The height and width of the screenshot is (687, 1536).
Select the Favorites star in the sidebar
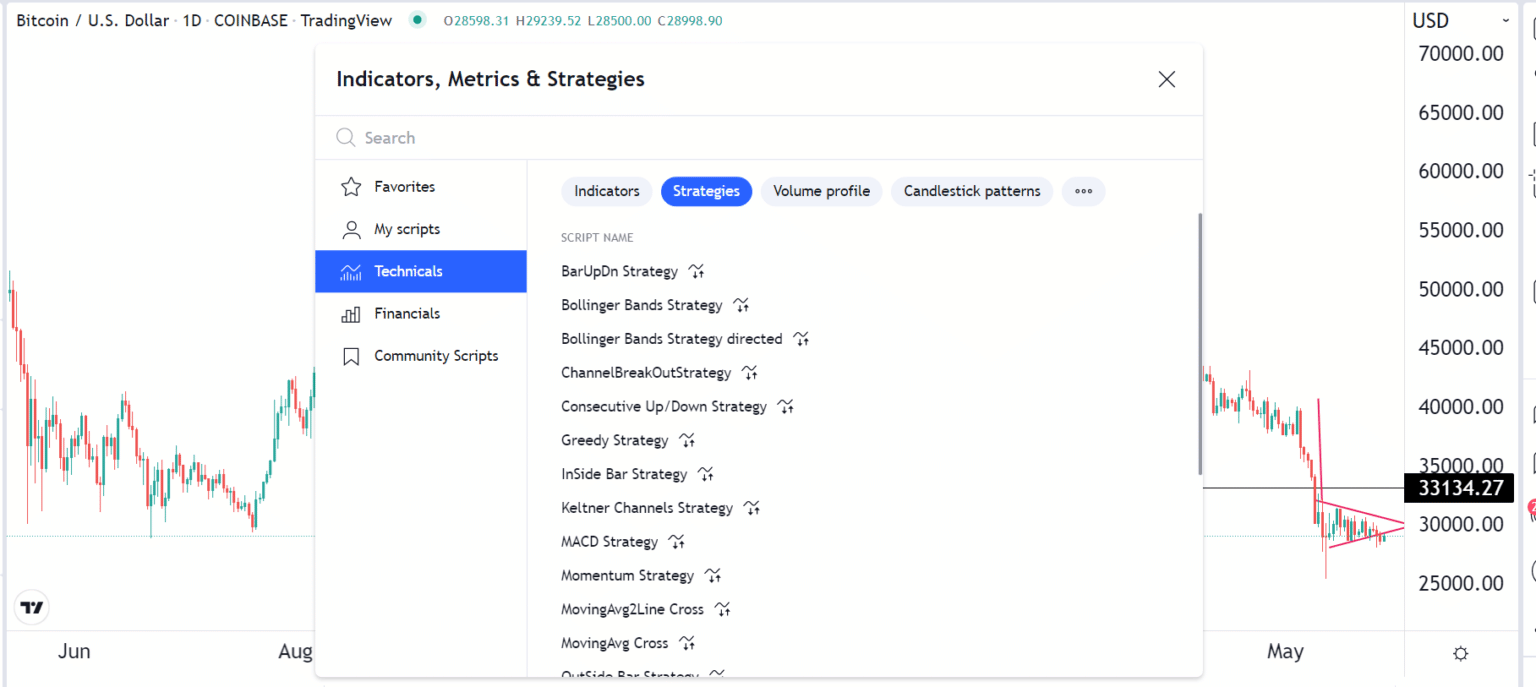click(350, 186)
